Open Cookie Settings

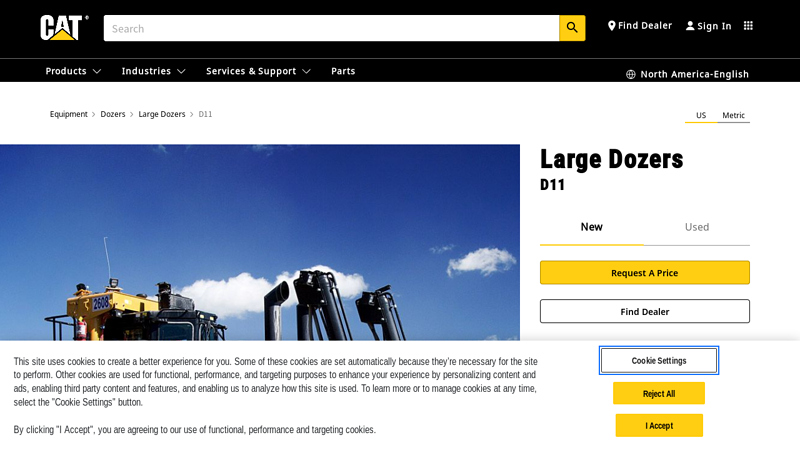(658, 360)
